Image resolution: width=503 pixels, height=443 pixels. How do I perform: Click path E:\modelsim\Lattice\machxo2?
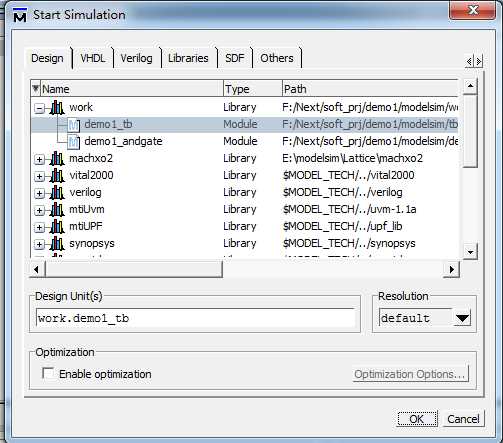click(353, 158)
